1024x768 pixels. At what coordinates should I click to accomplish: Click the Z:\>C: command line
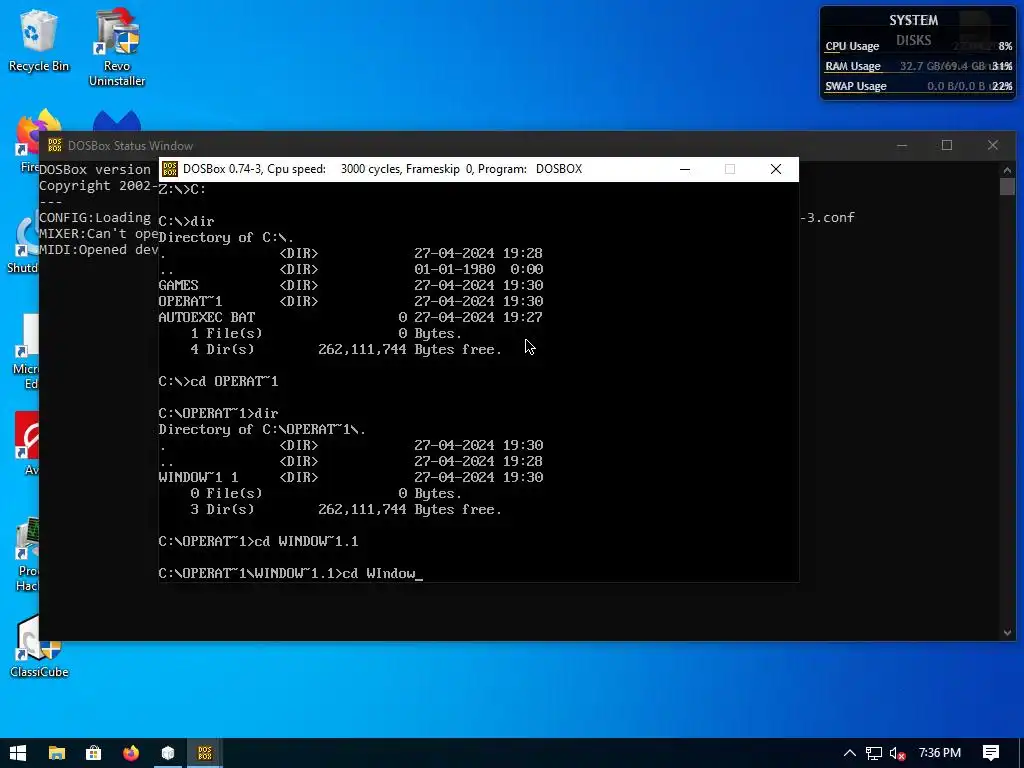182,189
